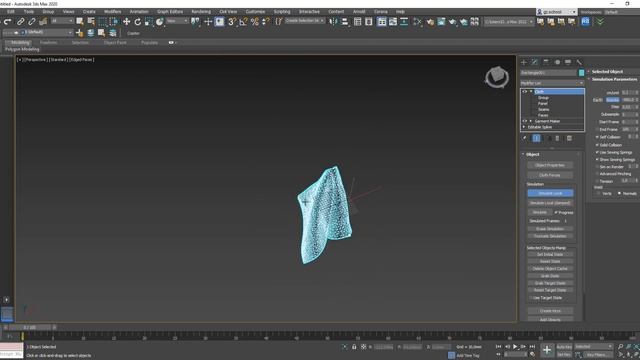Open the Customize menu
This screenshot has width=640, height=360.
point(255,12)
